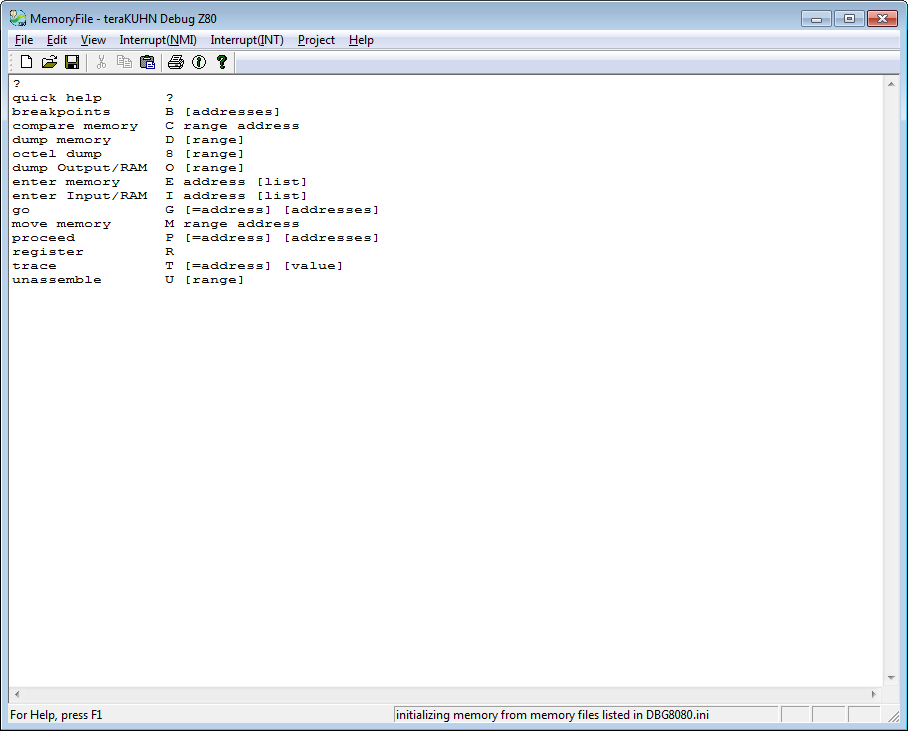Save using the floppy disk icon
This screenshot has height=731, width=908.
click(x=72, y=63)
